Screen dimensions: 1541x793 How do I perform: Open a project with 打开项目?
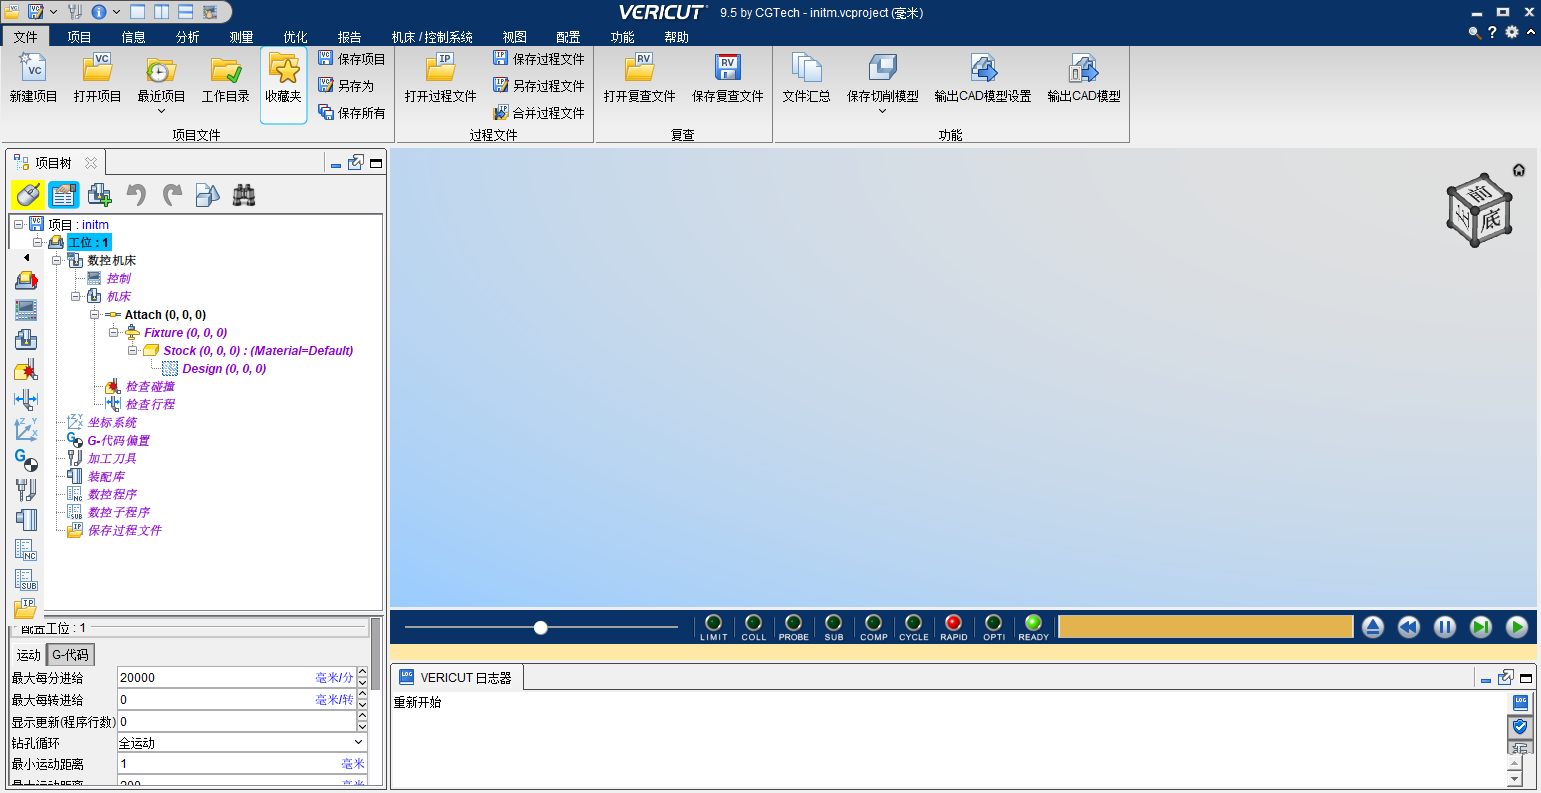(x=97, y=78)
